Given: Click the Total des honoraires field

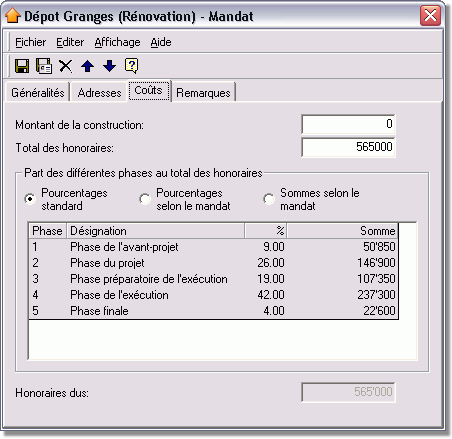Looking at the screenshot, I should [348, 147].
